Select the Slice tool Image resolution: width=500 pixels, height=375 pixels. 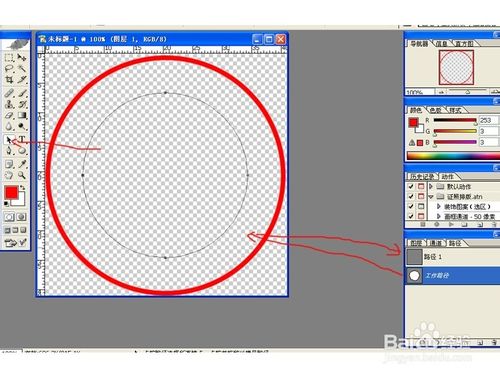click(22, 80)
